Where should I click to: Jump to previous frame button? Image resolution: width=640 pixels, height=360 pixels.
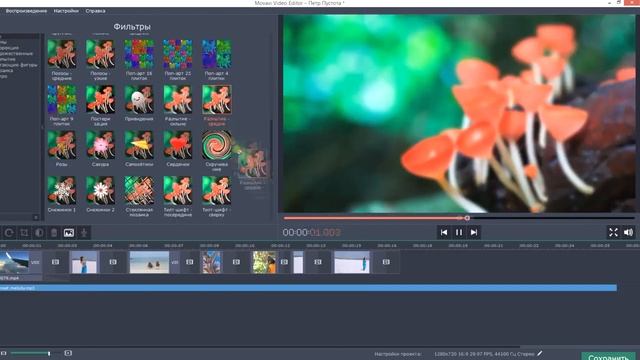444,232
